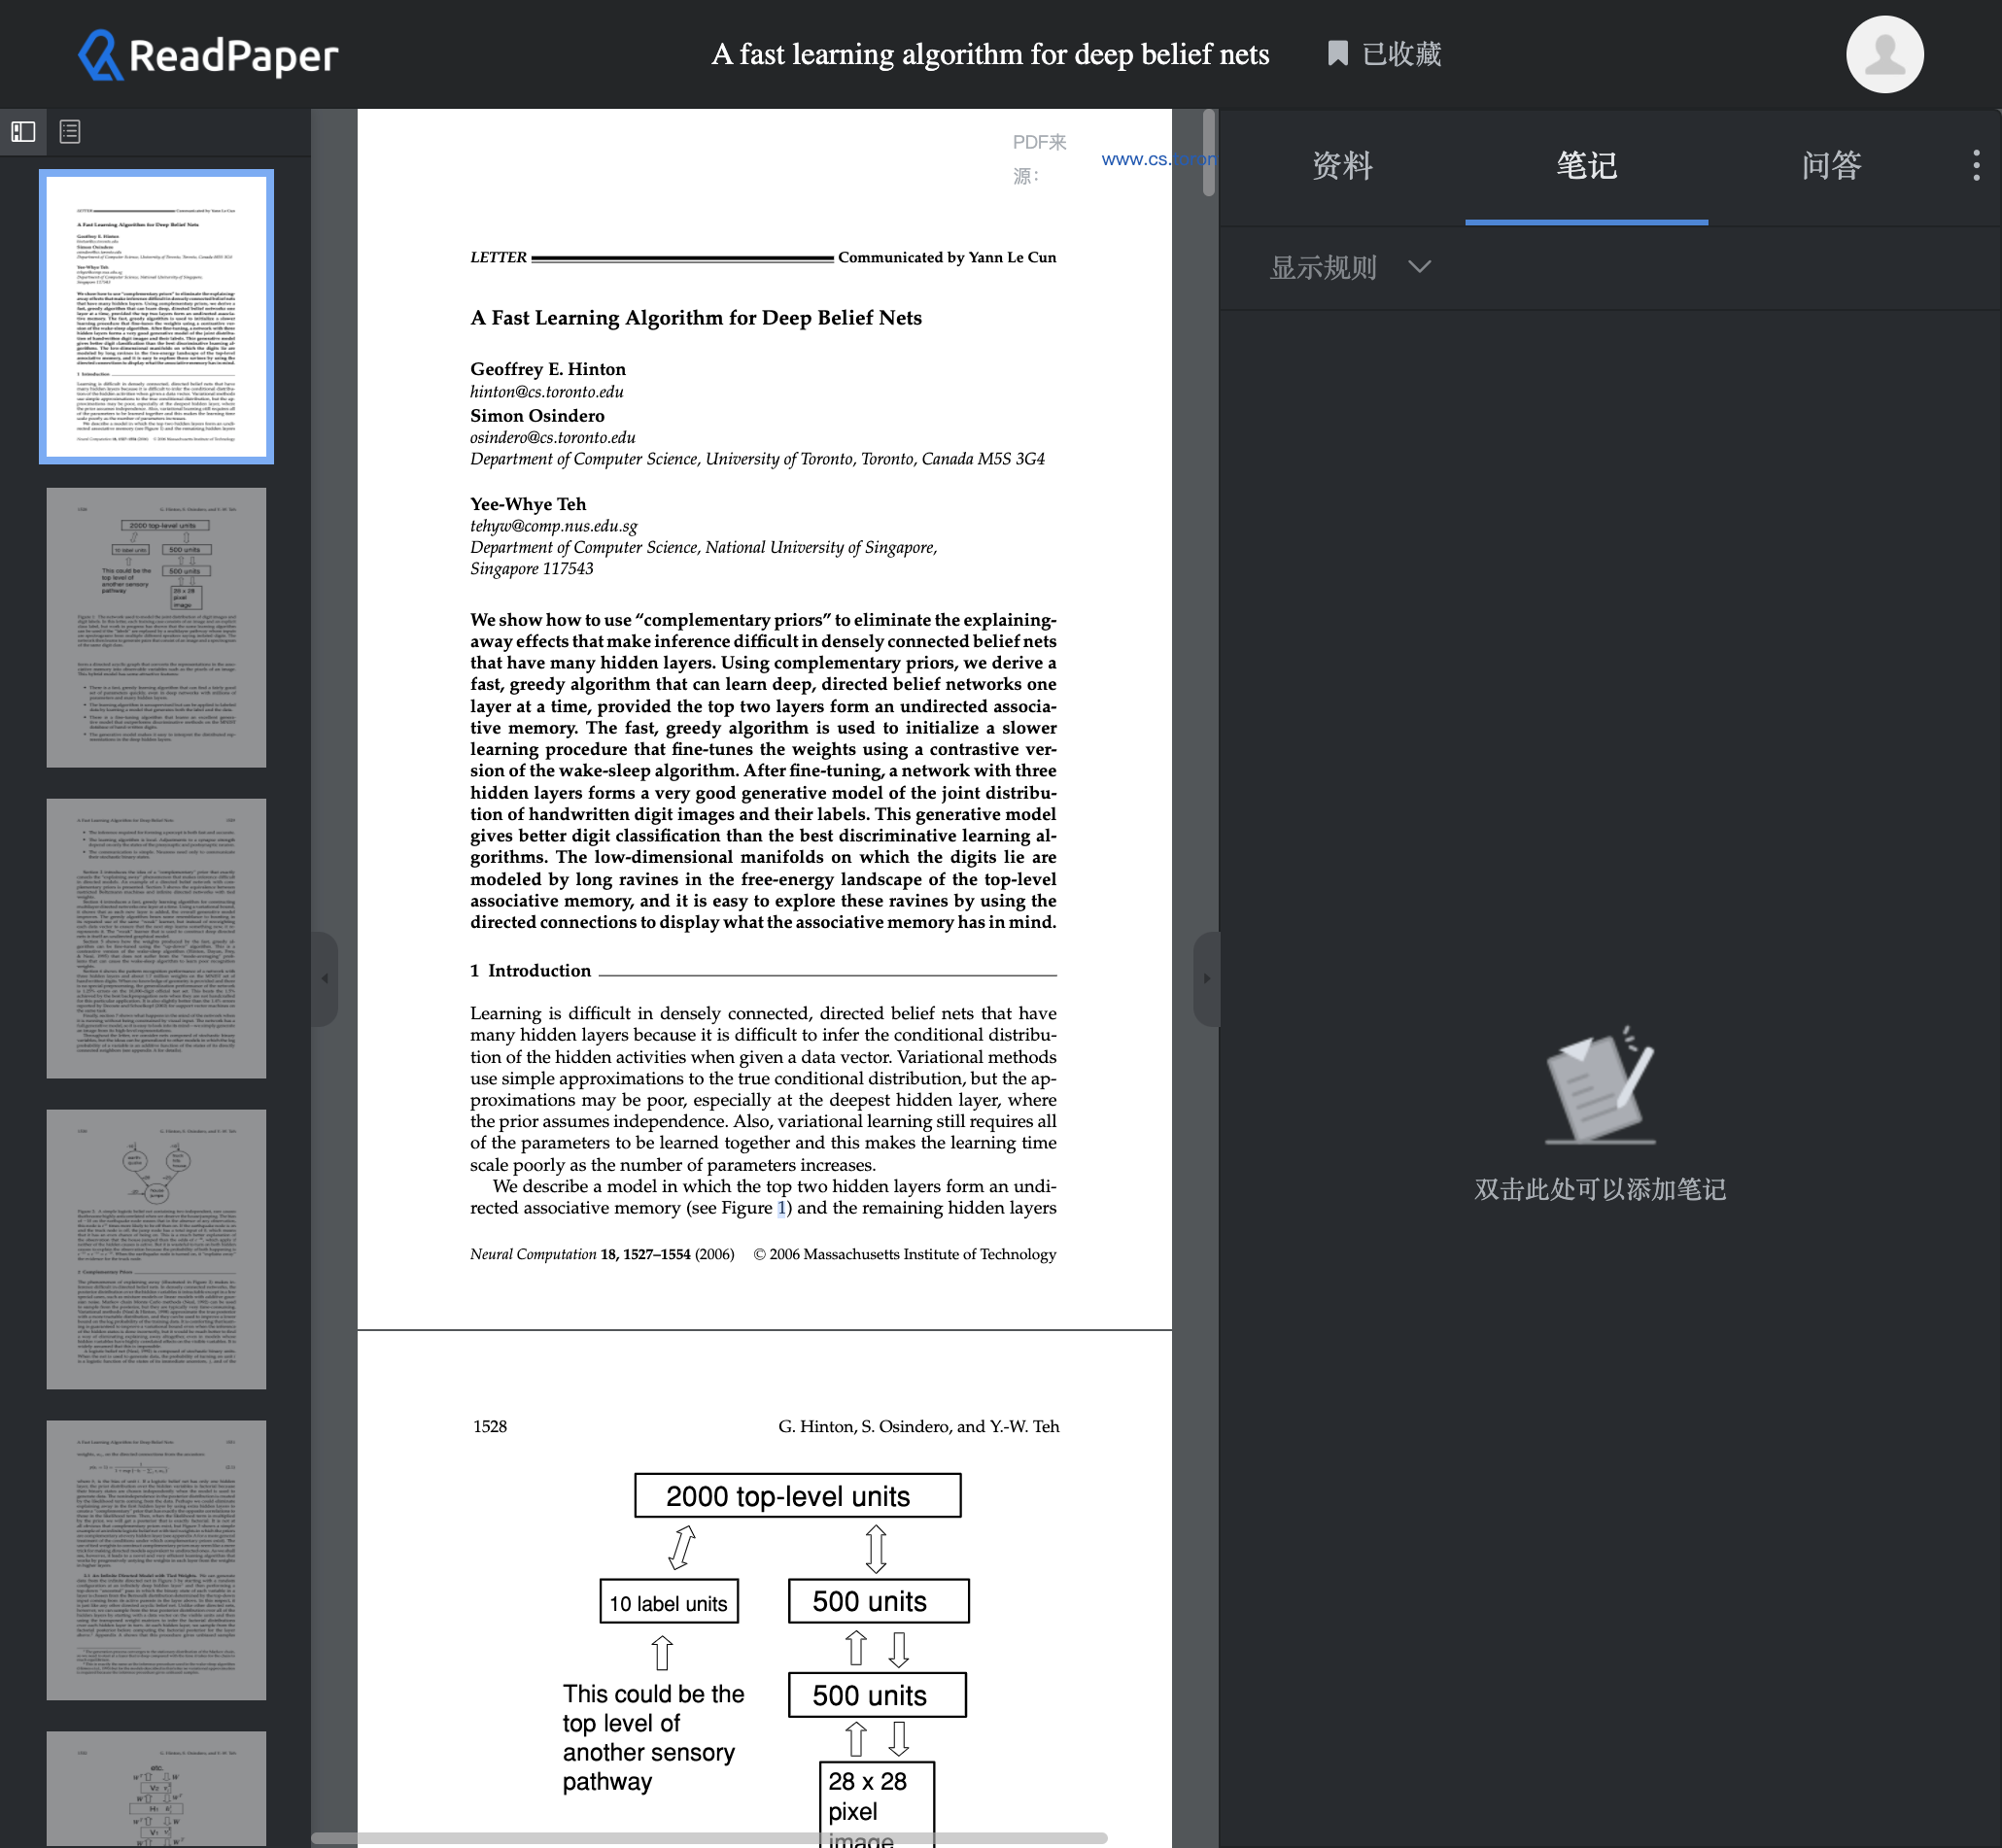
Task: Switch to the 资料 tab
Action: [x=1341, y=166]
